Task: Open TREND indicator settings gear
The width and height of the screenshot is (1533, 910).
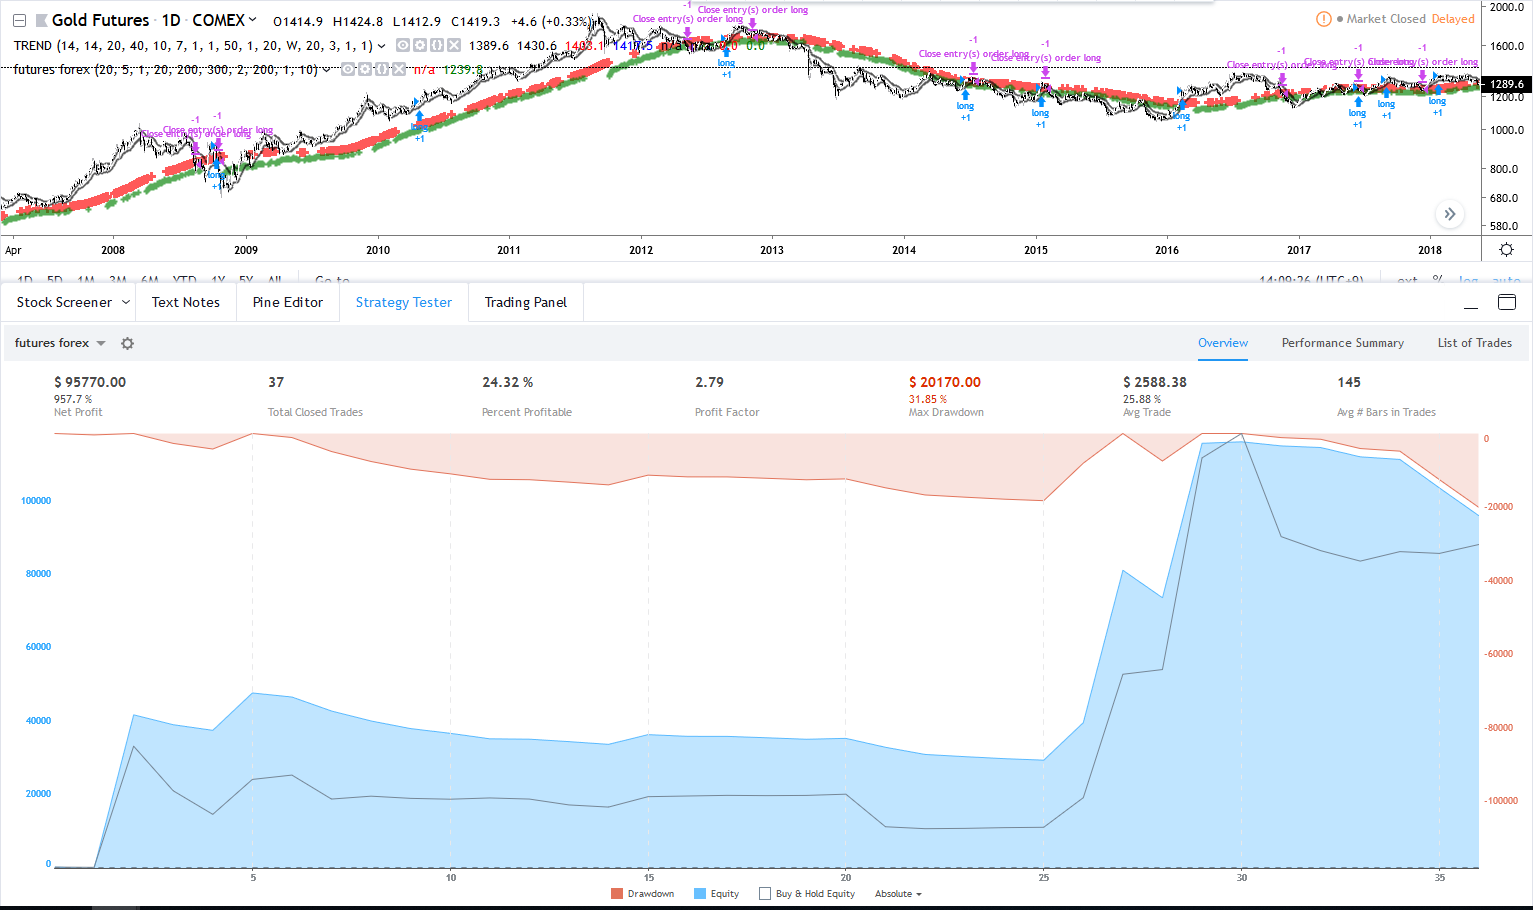Action: pos(419,46)
